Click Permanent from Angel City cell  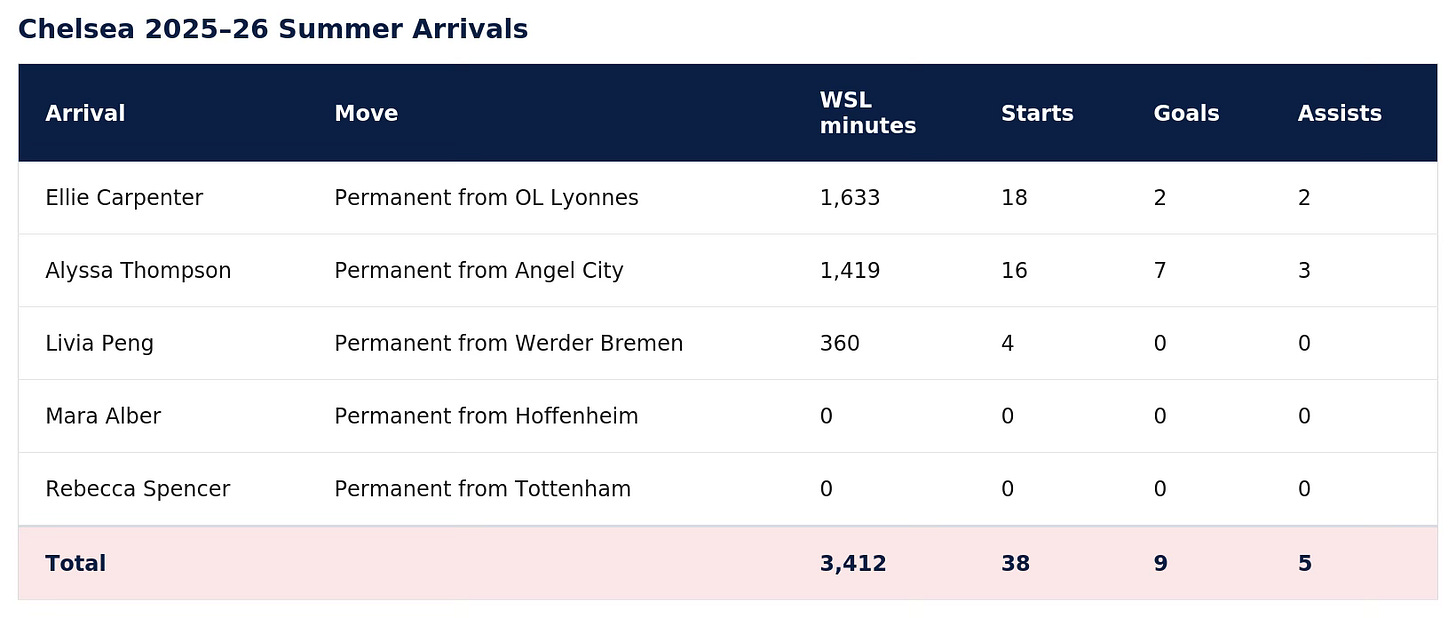[479, 271]
